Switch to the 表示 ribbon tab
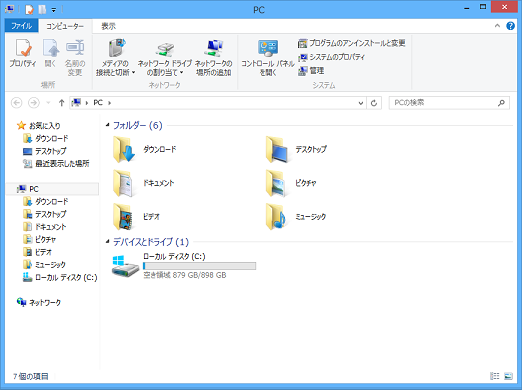 [108, 26]
